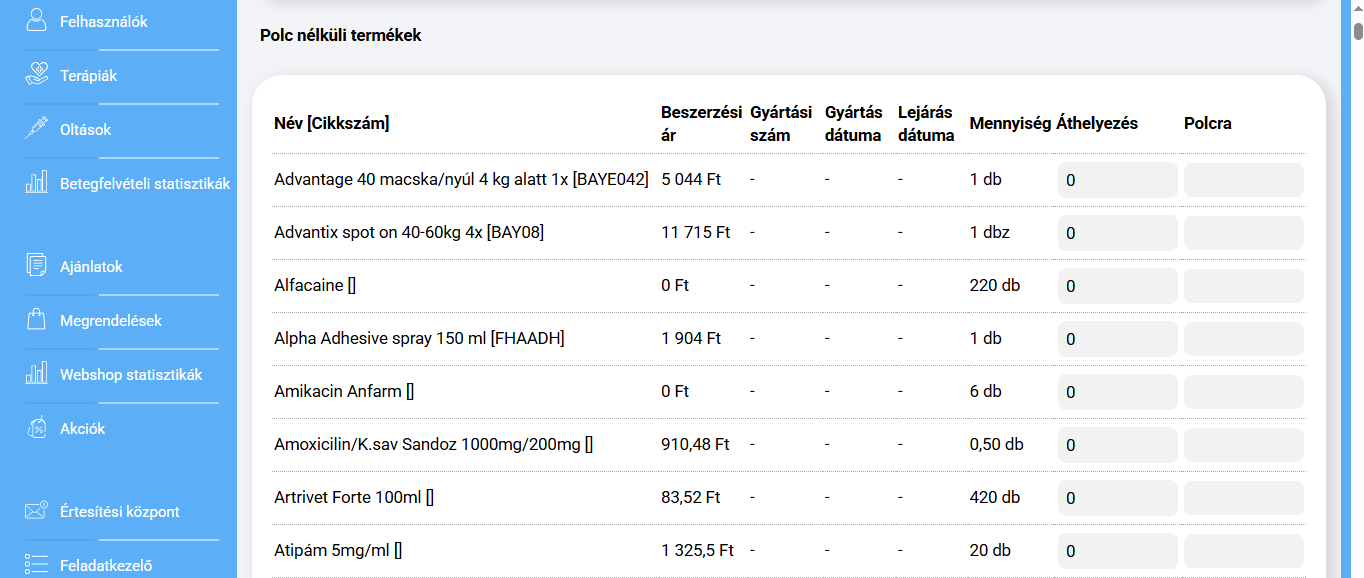
Task: Go to Értesítési központ menu entry
Action: click(x=119, y=512)
